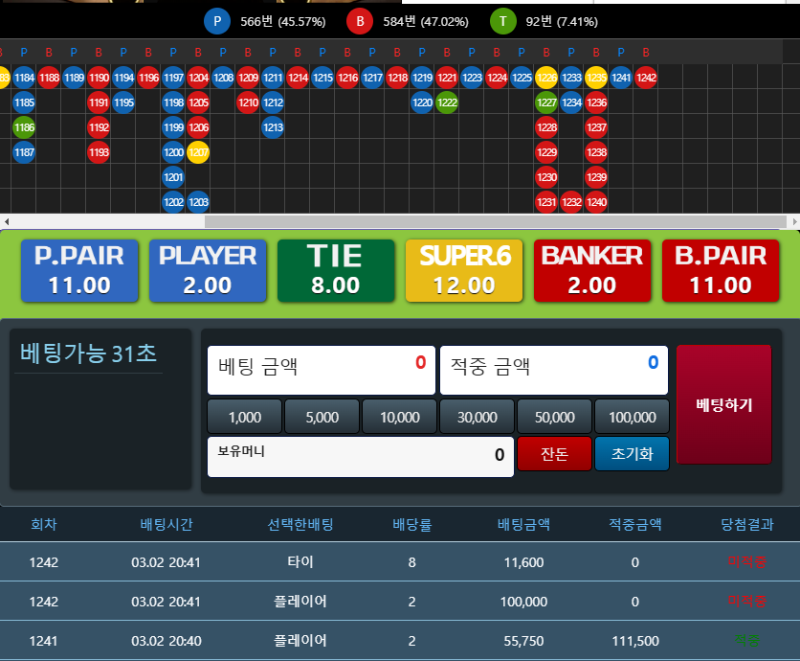Click the 베팅 금액 amount field
This screenshot has height=661, width=800.
(x=321, y=370)
